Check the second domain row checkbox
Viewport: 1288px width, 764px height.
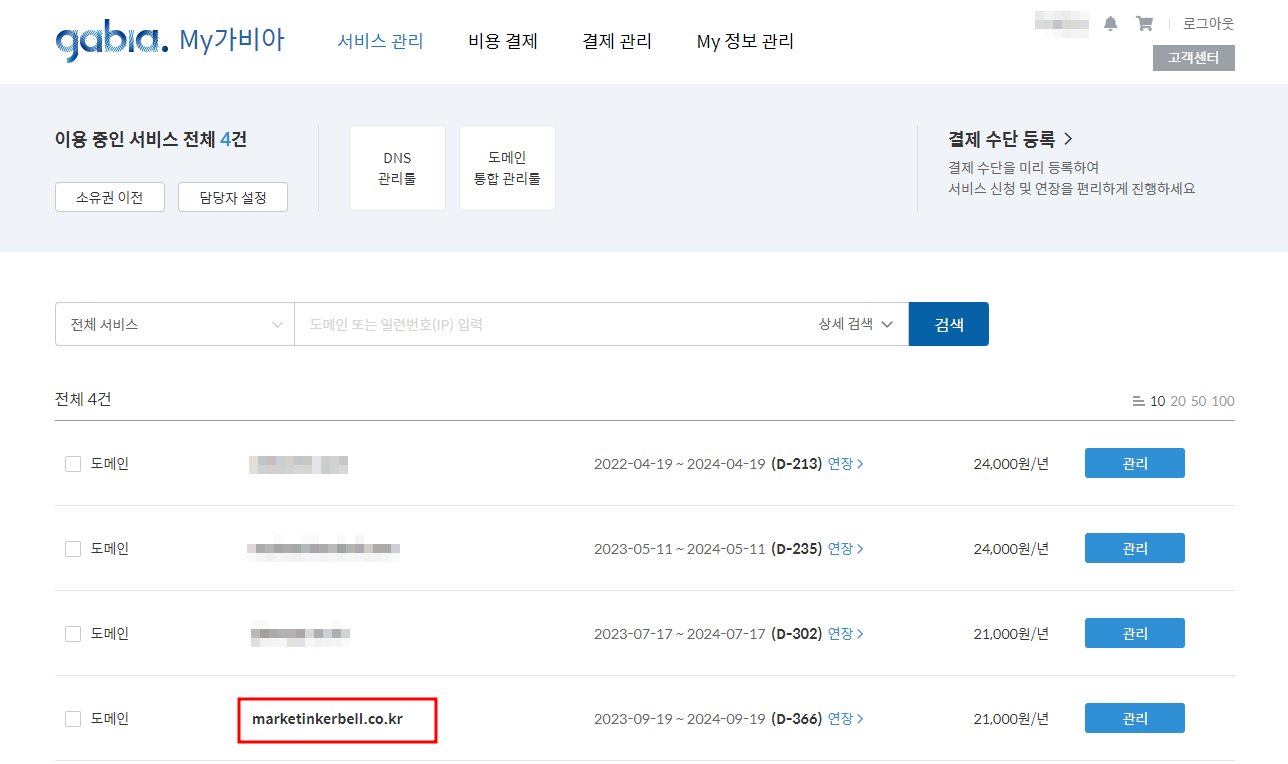[x=72, y=548]
